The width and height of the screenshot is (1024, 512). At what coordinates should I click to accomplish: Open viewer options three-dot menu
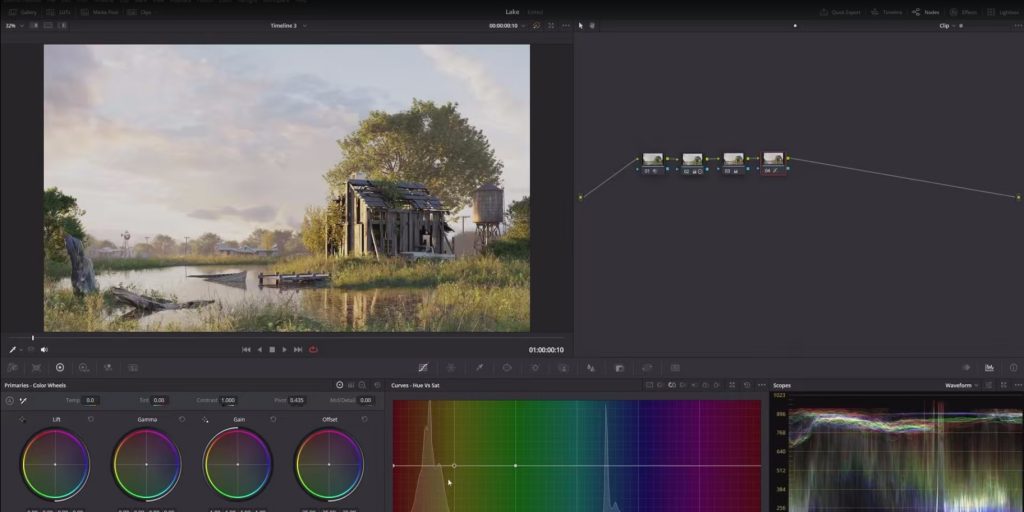coord(566,25)
